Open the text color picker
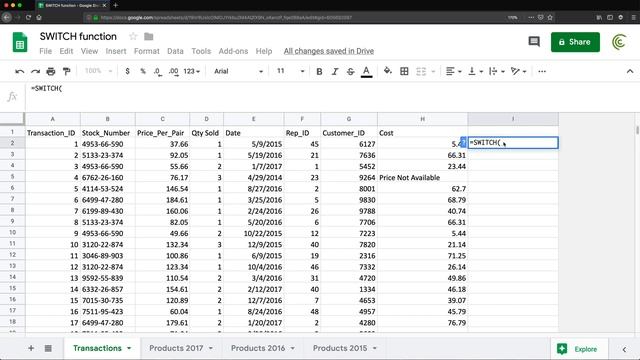 pyautogui.click(x=367, y=71)
